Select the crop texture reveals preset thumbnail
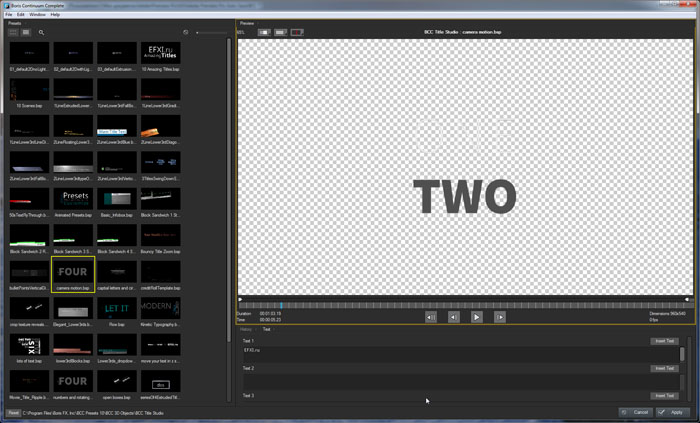Viewport: 700px width, 423px height. pos(29,309)
